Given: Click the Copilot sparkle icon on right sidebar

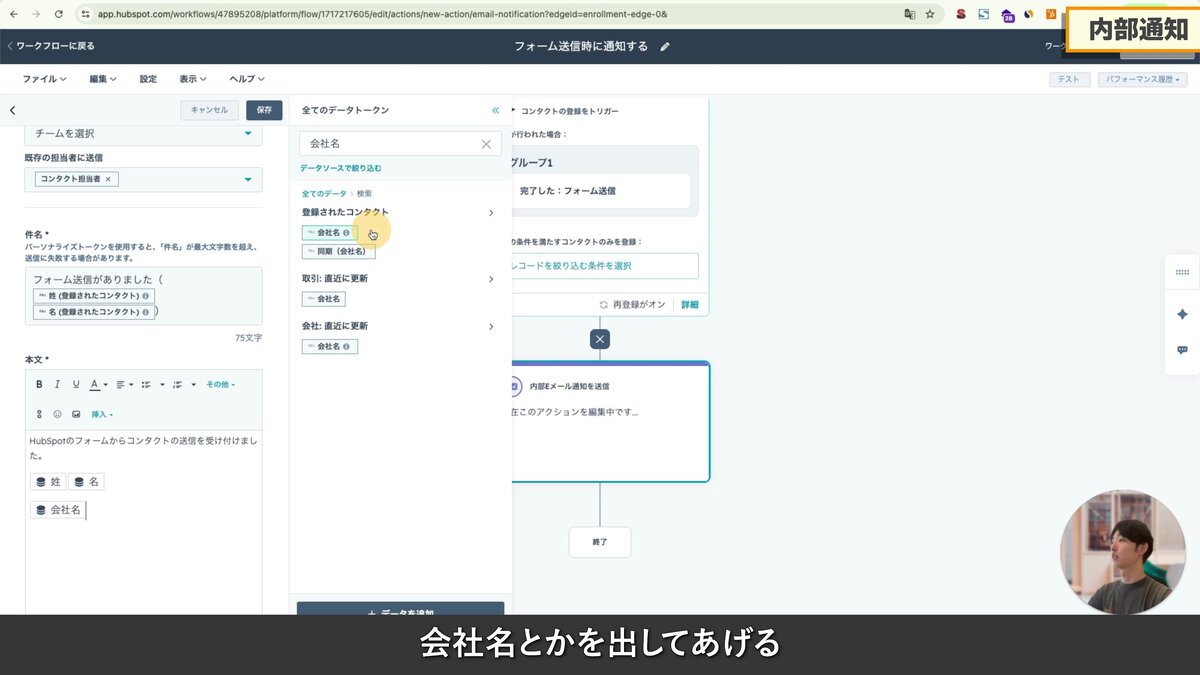Looking at the screenshot, I should click(1181, 313).
